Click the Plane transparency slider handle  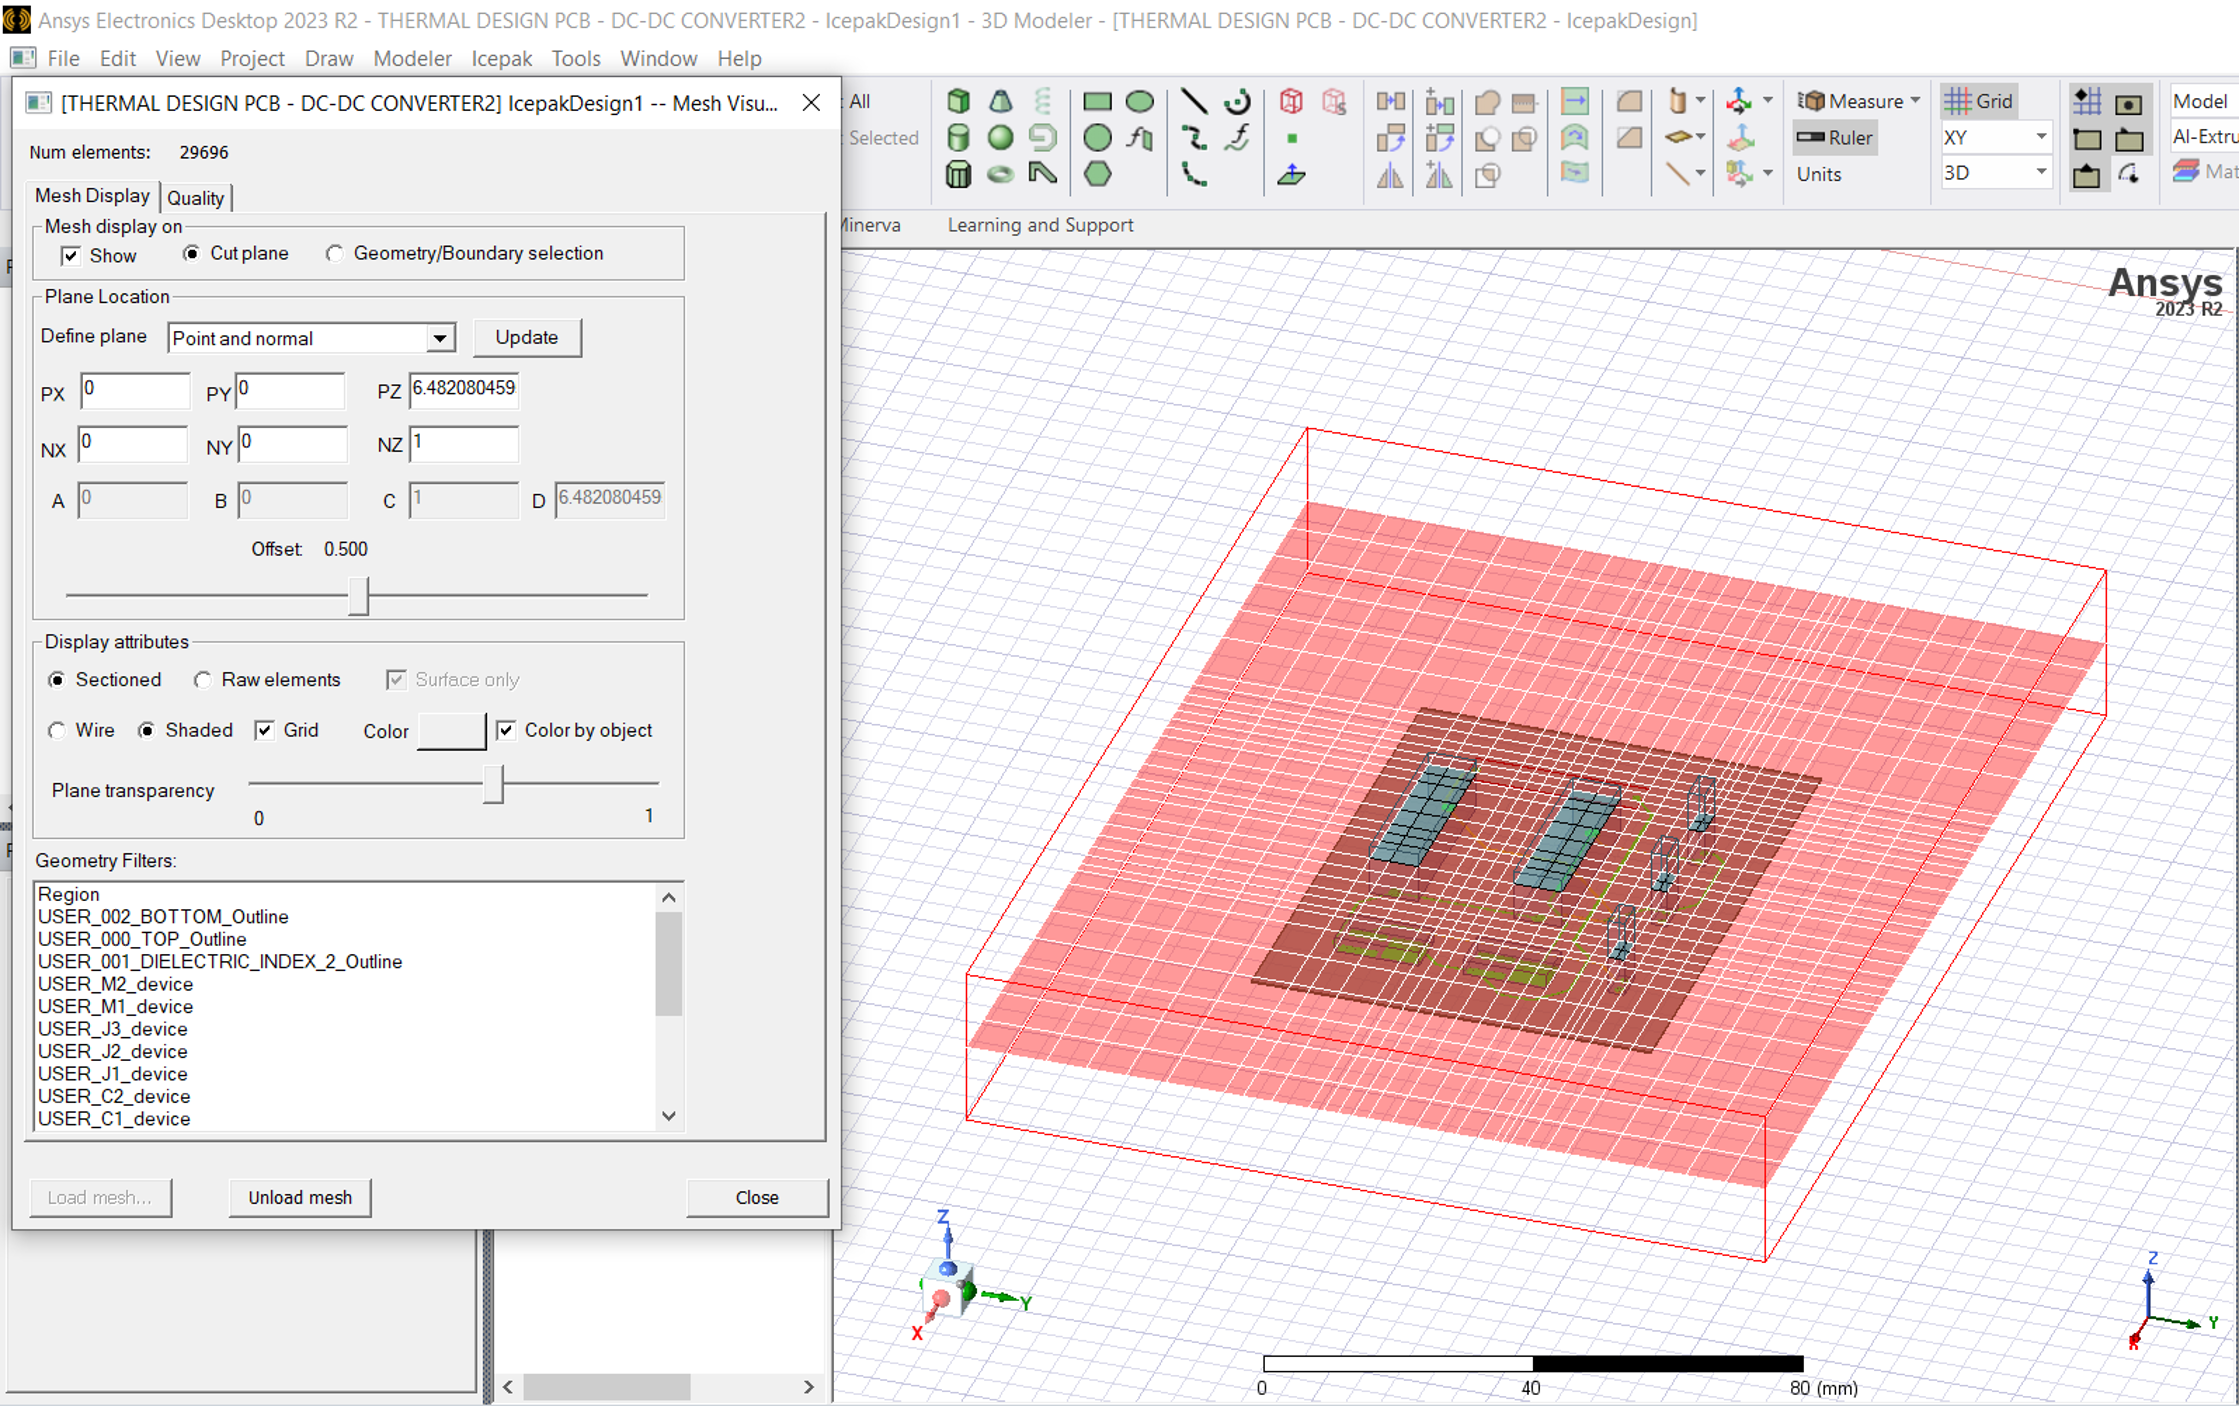493,785
